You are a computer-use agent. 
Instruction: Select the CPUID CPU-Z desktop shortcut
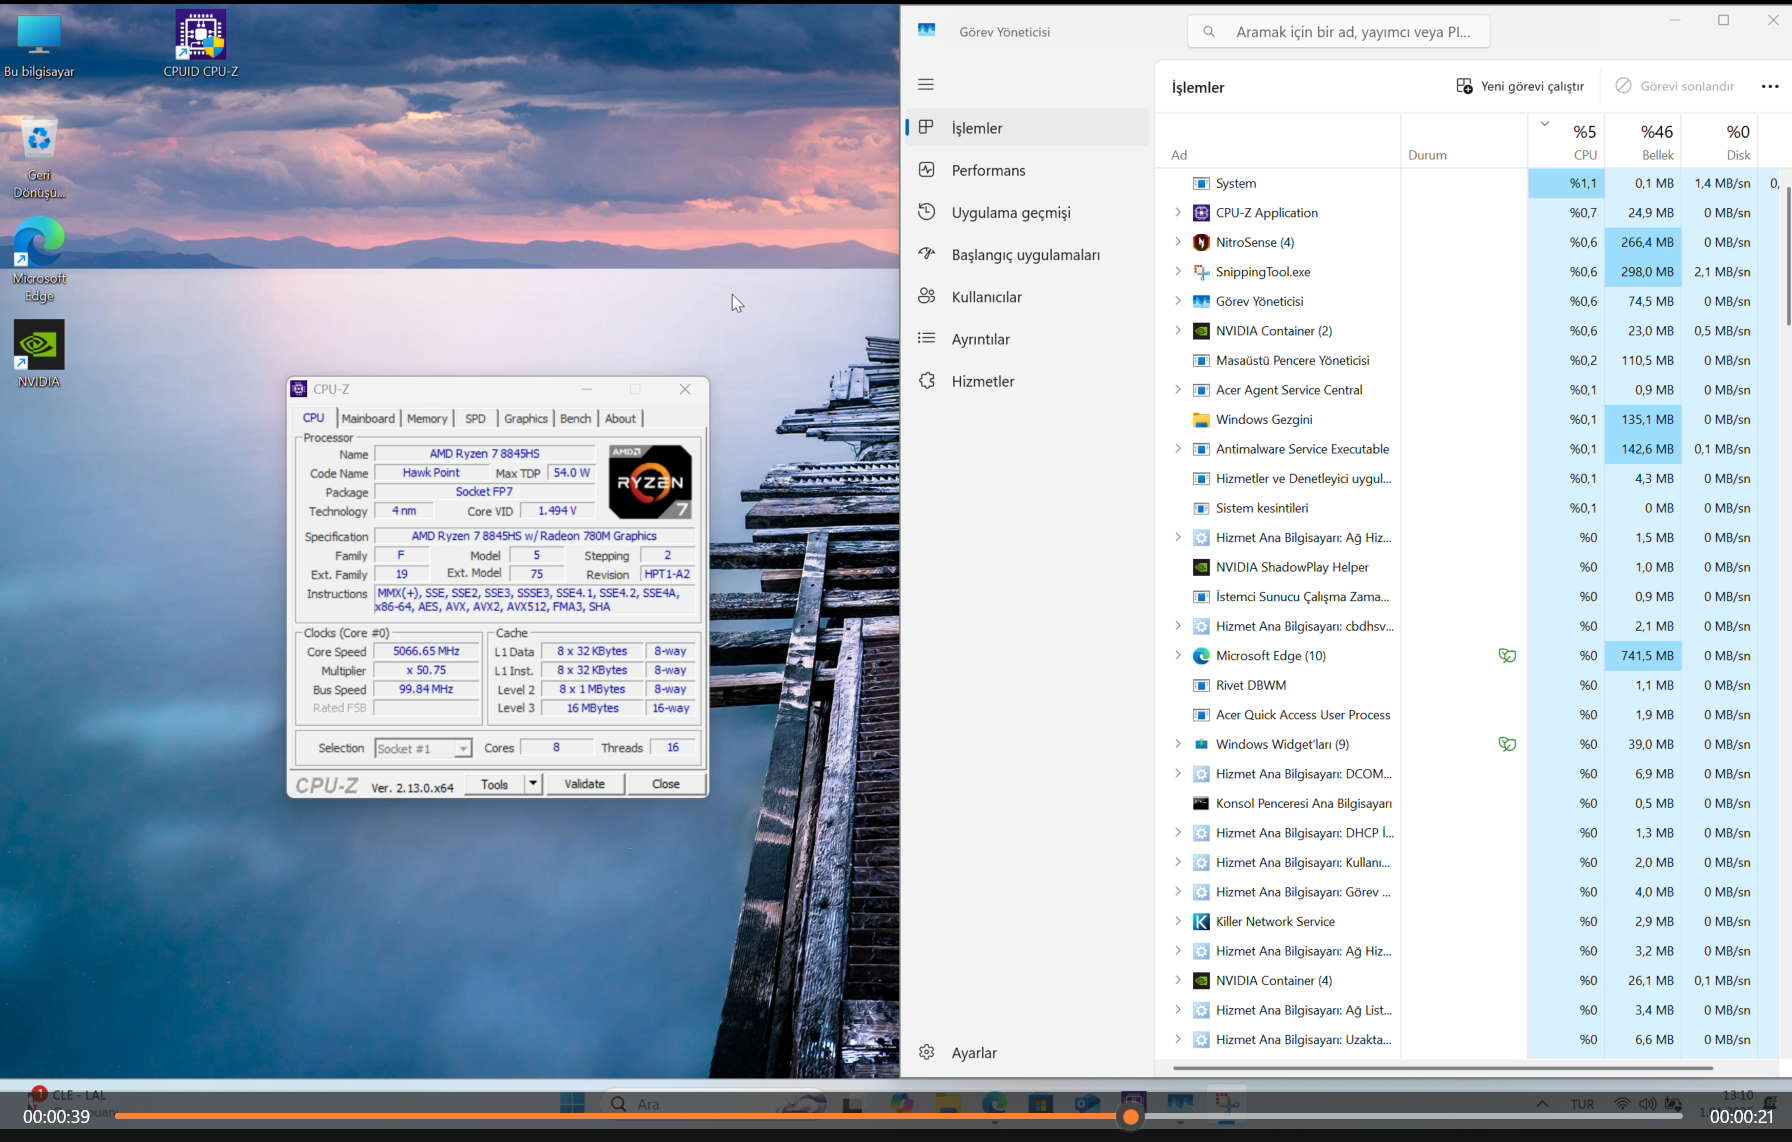click(201, 45)
